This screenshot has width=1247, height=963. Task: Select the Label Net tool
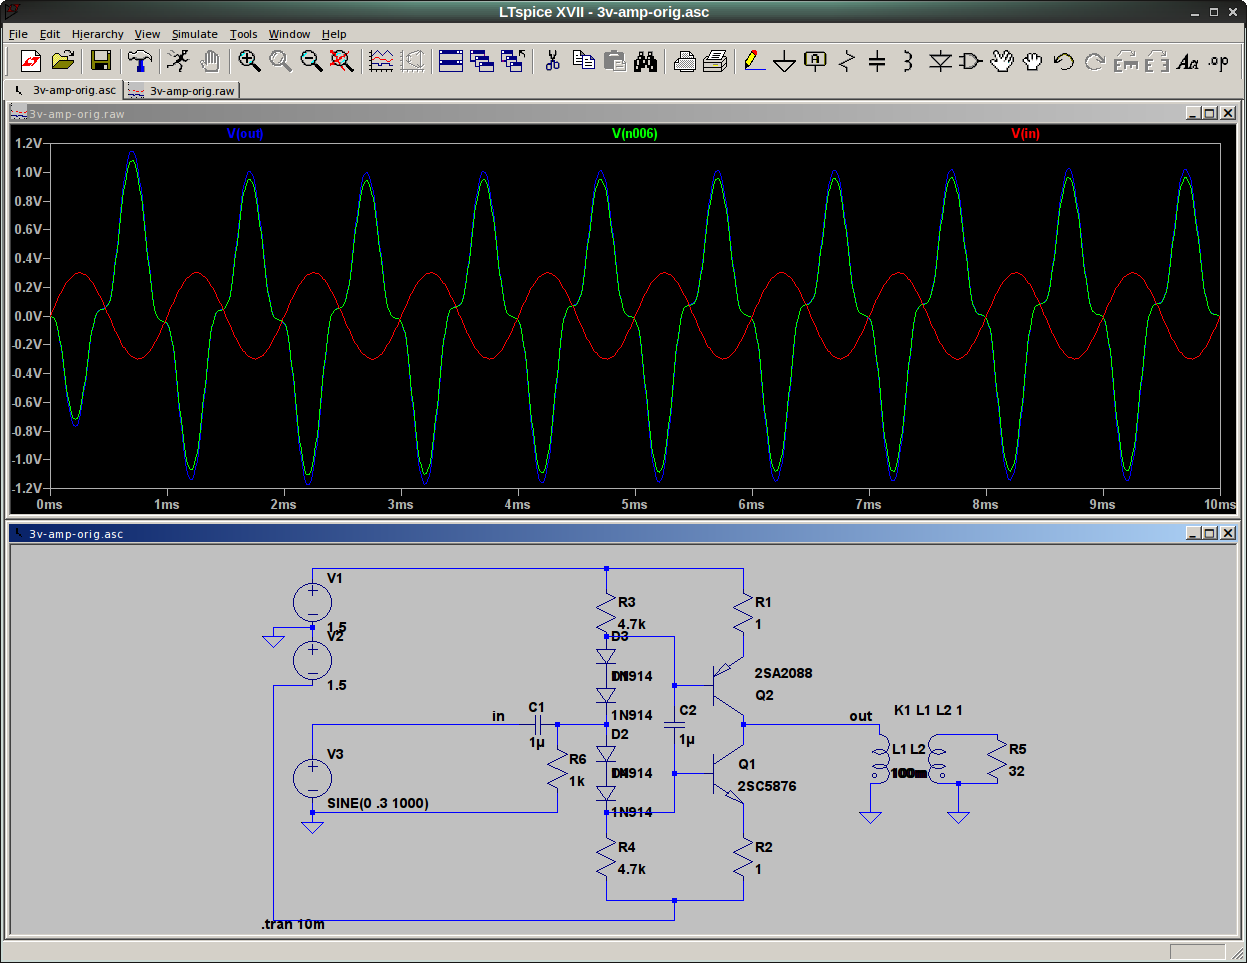point(816,61)
